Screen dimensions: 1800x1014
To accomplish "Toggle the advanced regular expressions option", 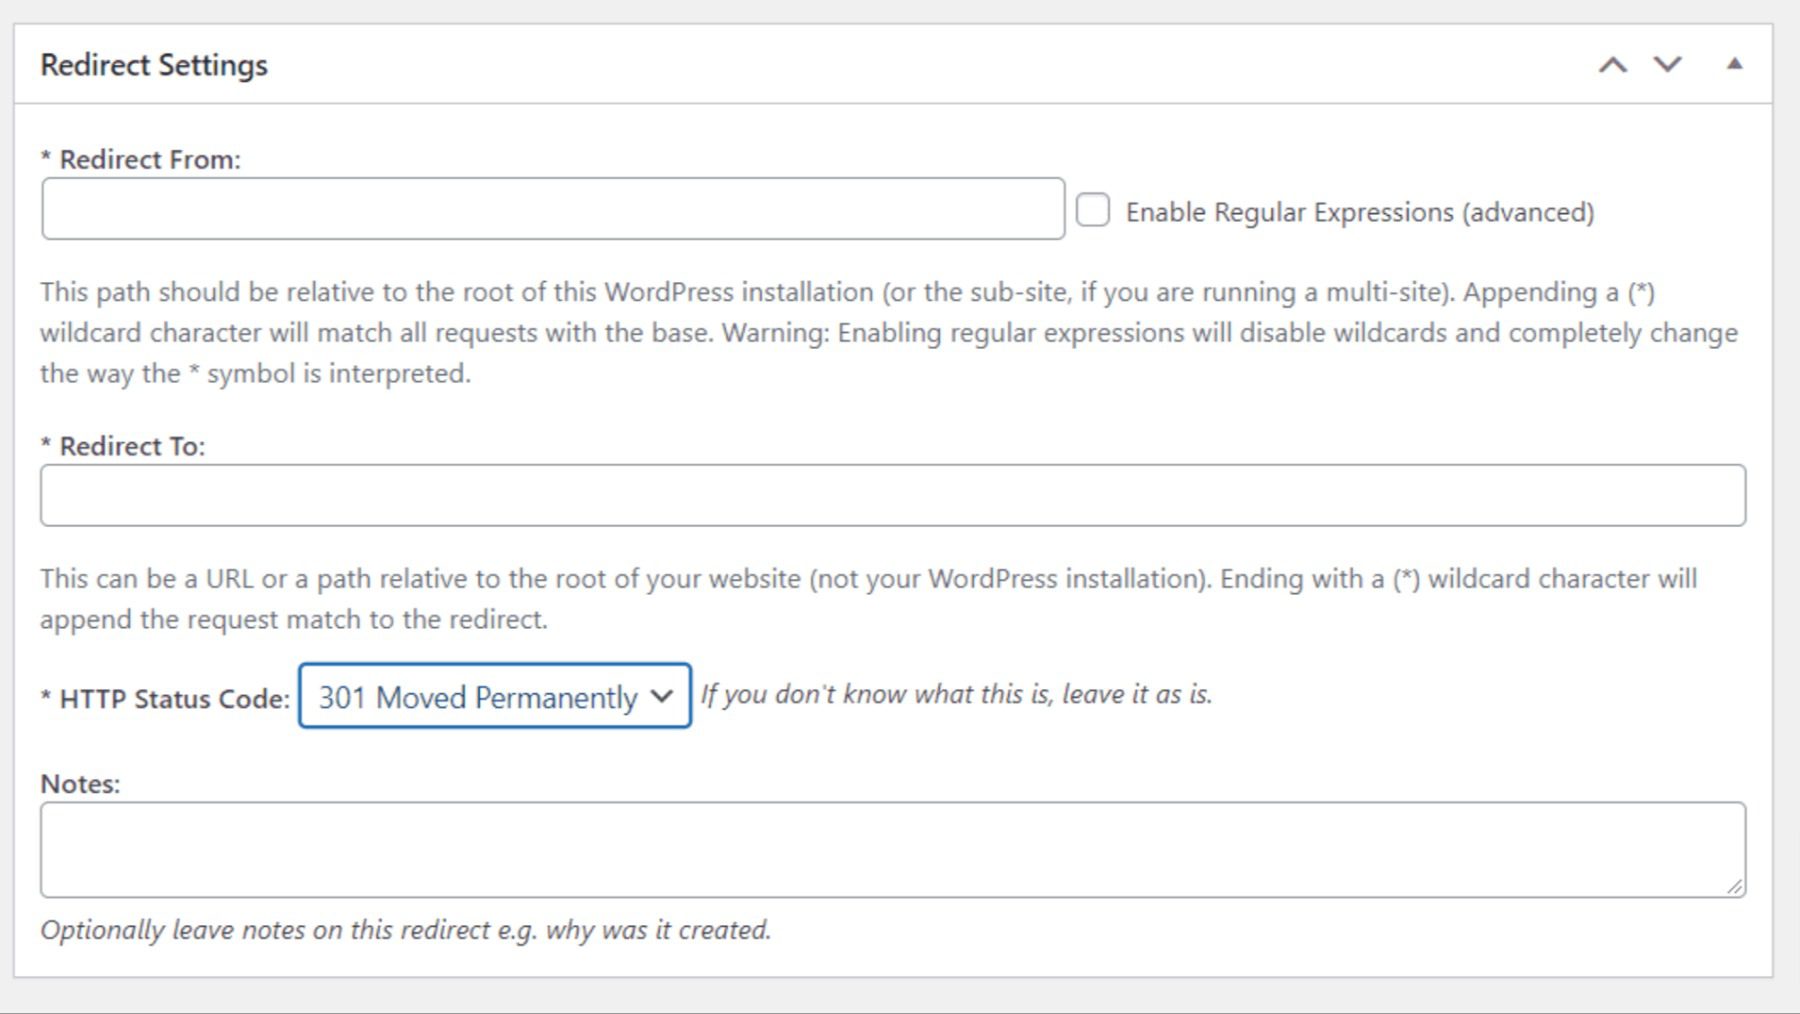I will click(x=1091, y=208).
